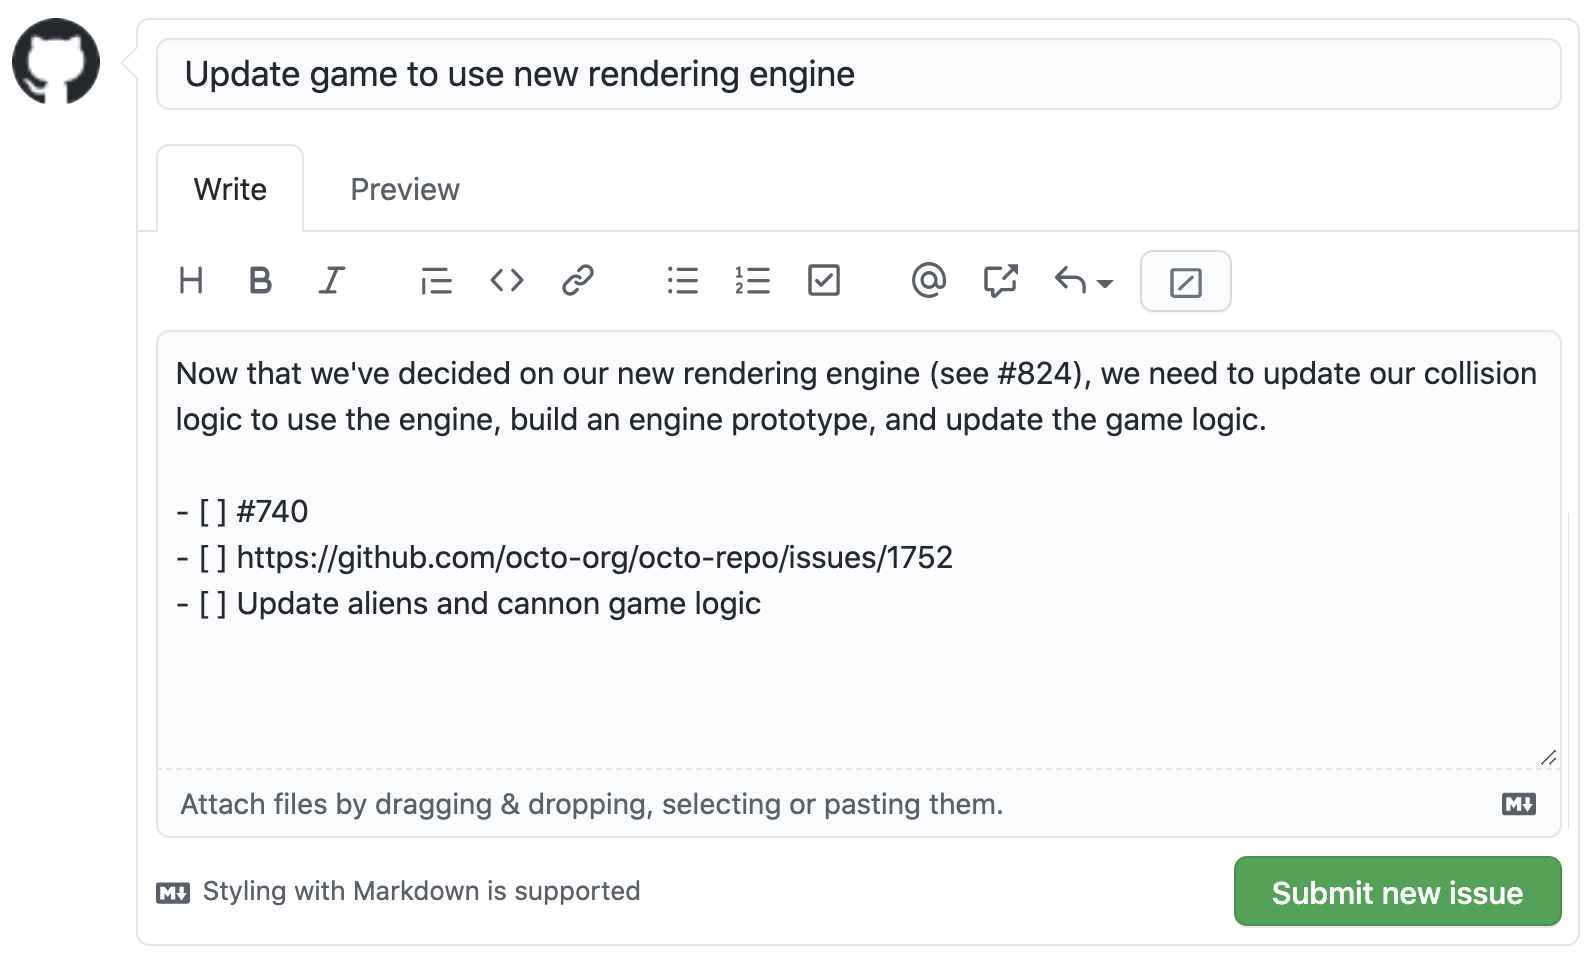The width and height of the screenshot is (1588, 956).
Task: Switch to the Preview tab
Action: [405, 189]
